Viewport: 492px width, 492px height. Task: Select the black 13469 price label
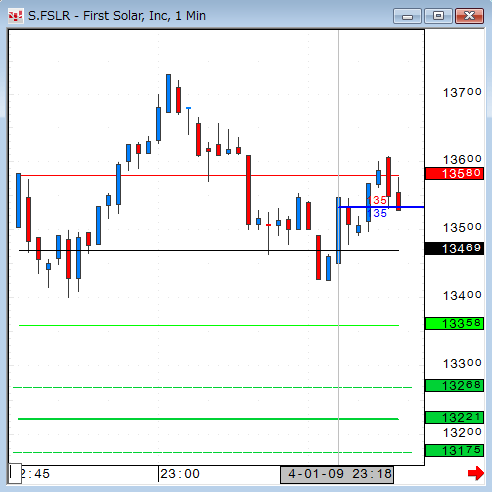pos(454,249)
